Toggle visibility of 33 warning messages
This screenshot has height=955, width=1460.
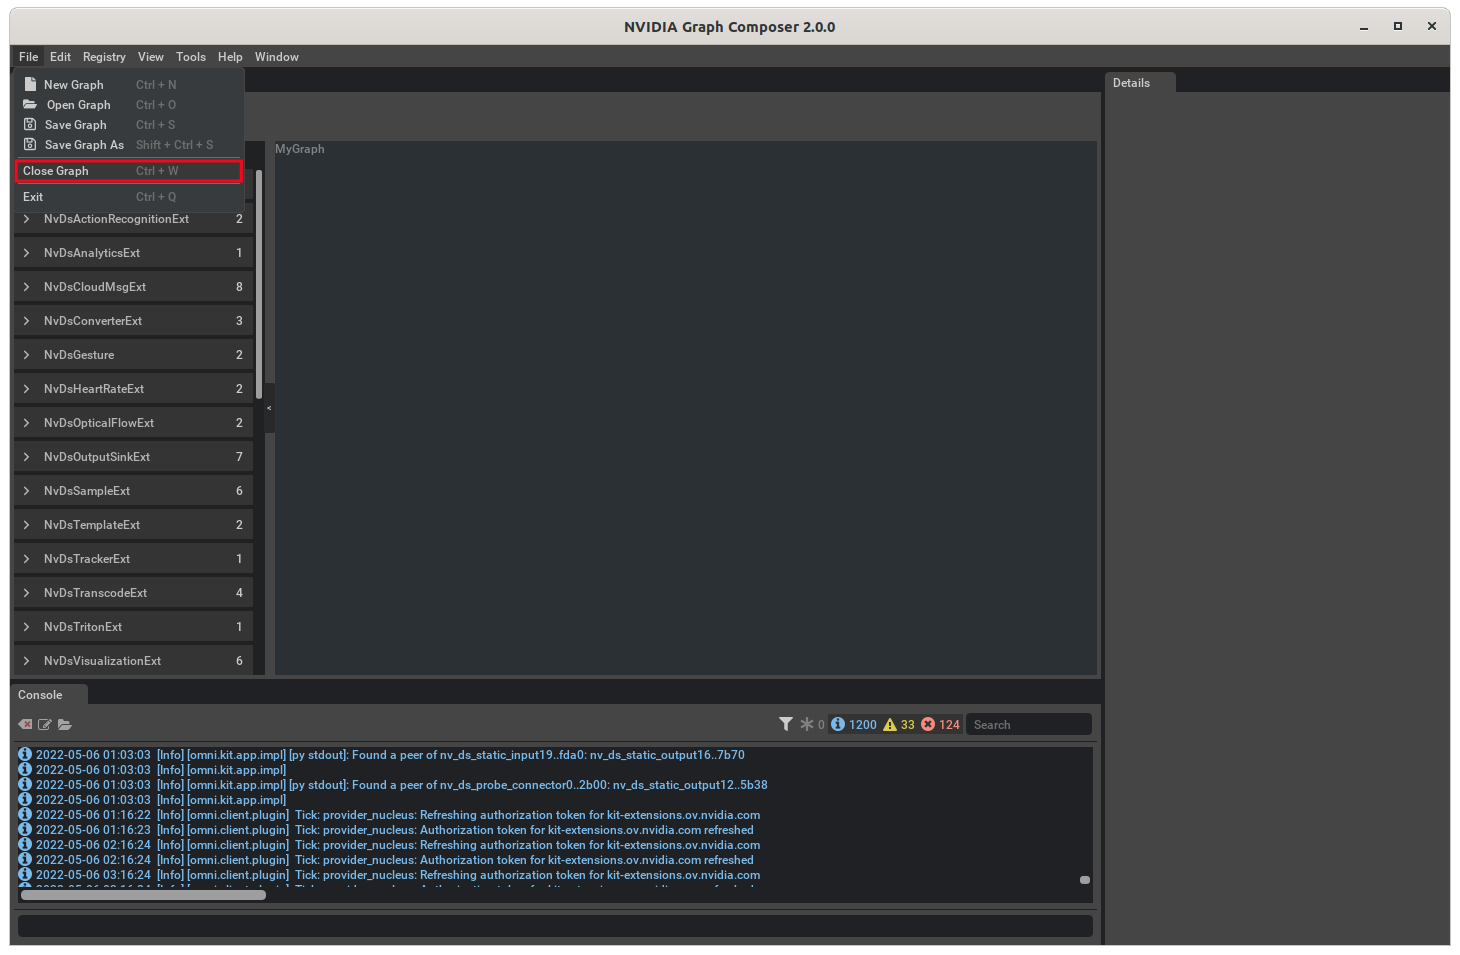click(898, 724)
